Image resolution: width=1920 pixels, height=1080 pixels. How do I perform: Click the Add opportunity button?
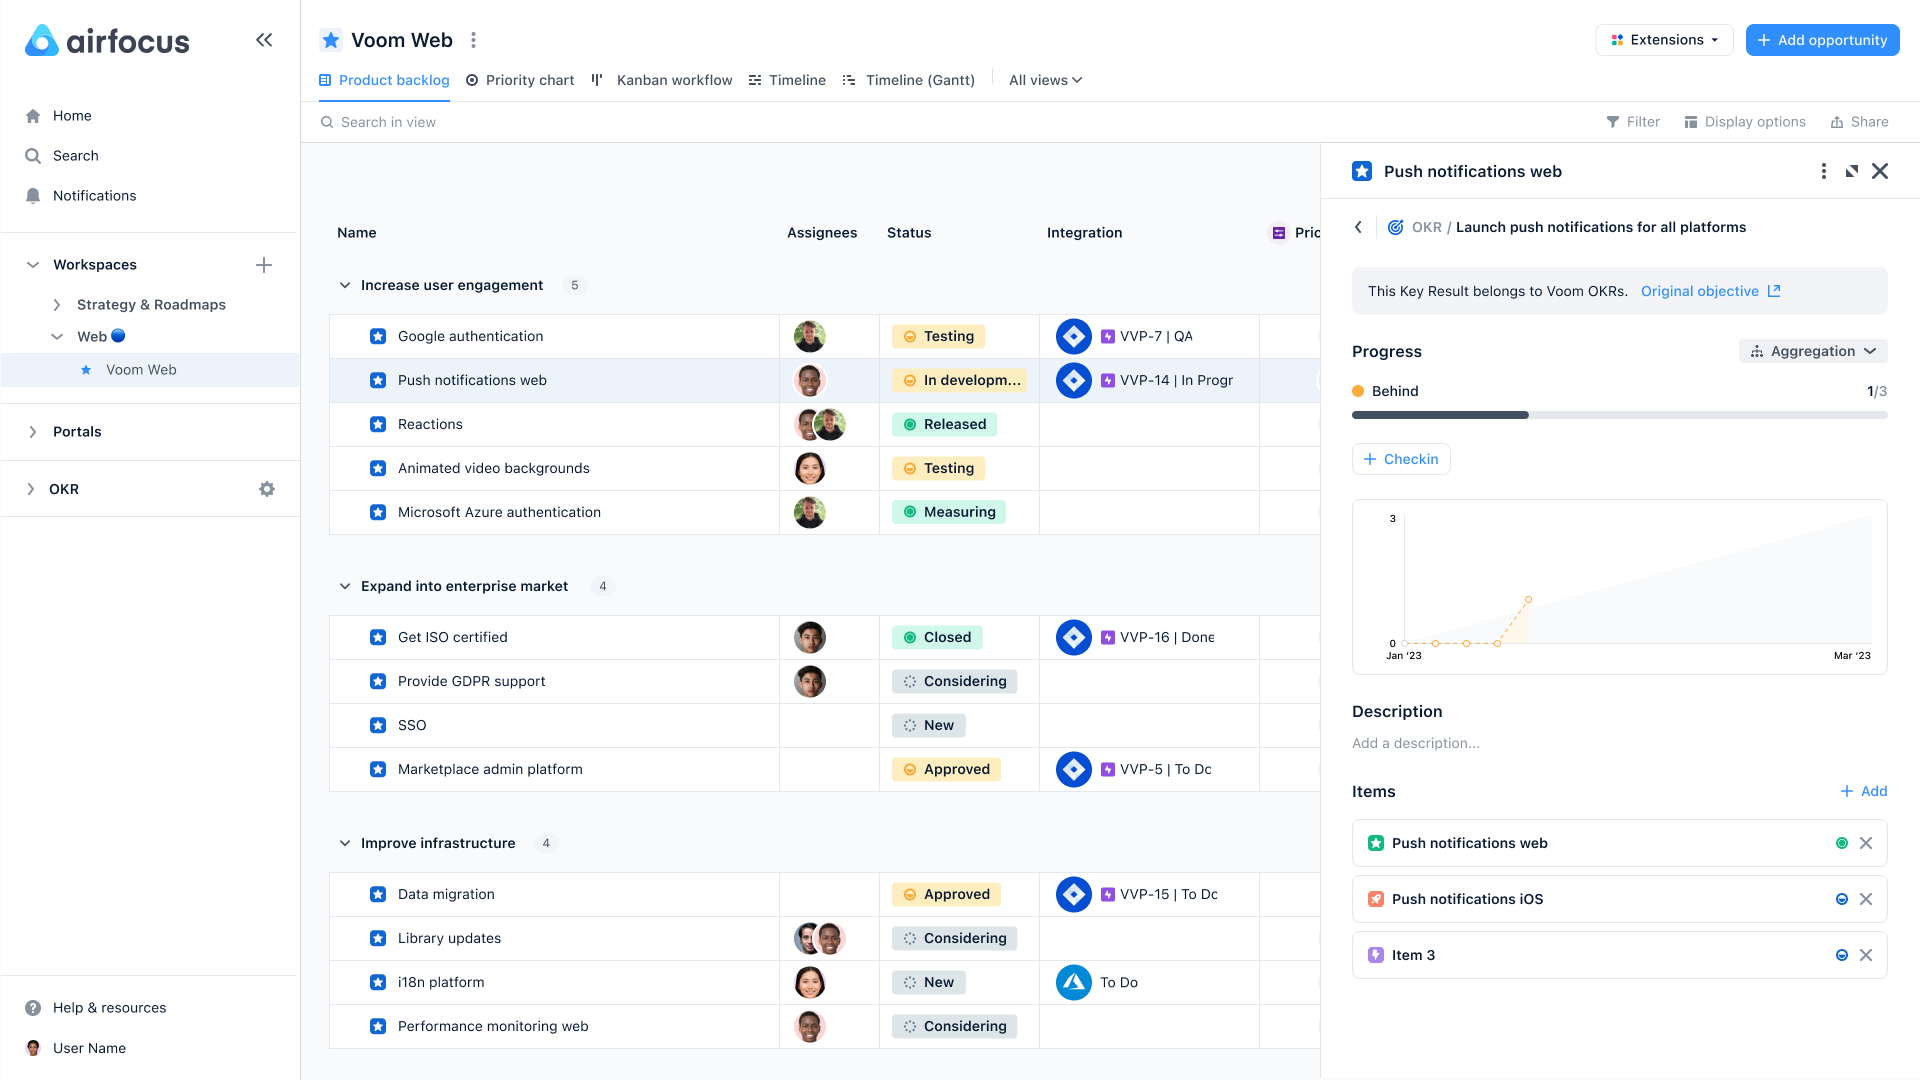click(1822, 40)
